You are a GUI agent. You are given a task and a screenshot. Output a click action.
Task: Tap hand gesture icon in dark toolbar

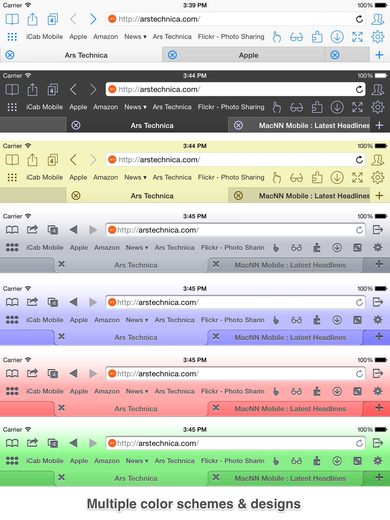tap(276, 107)
